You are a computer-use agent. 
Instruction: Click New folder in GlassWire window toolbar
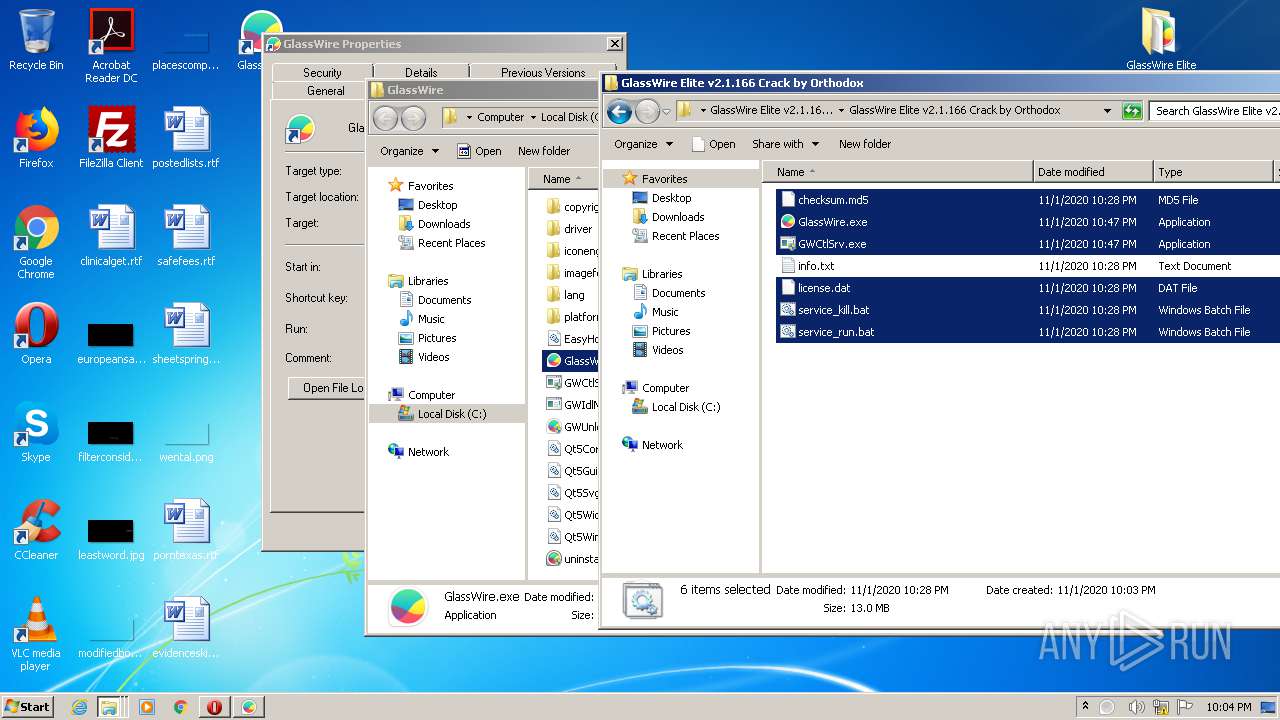point(544,151)
